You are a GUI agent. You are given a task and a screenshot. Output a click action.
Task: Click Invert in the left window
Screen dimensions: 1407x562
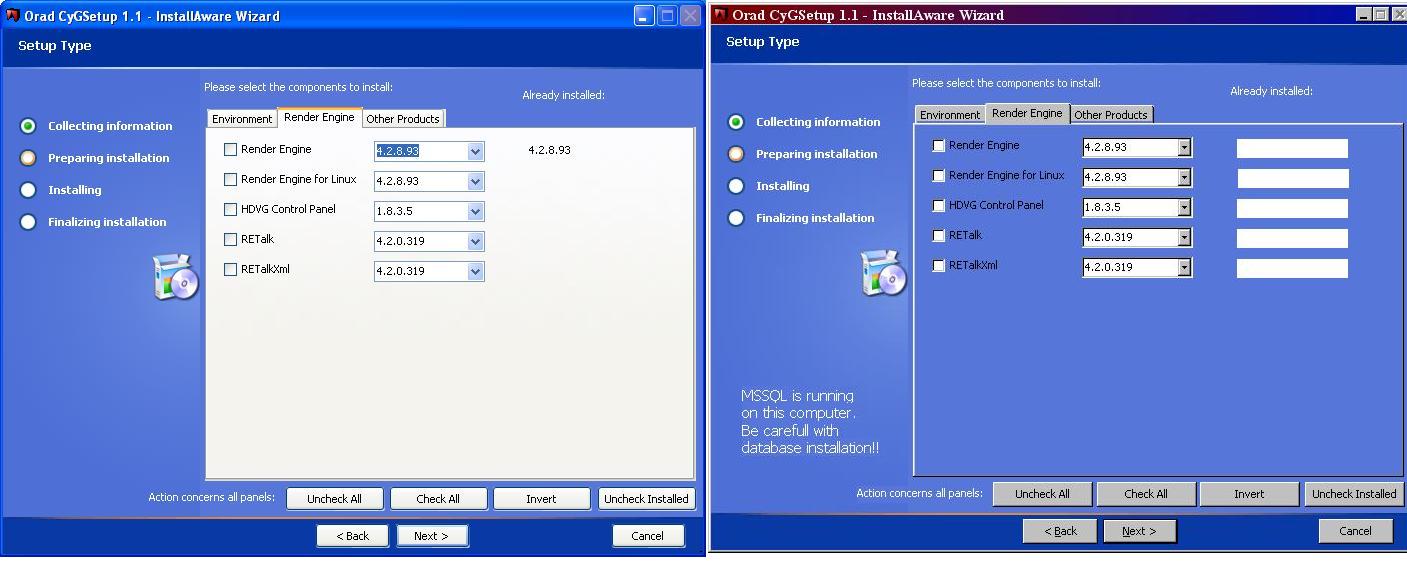[541, 499]
